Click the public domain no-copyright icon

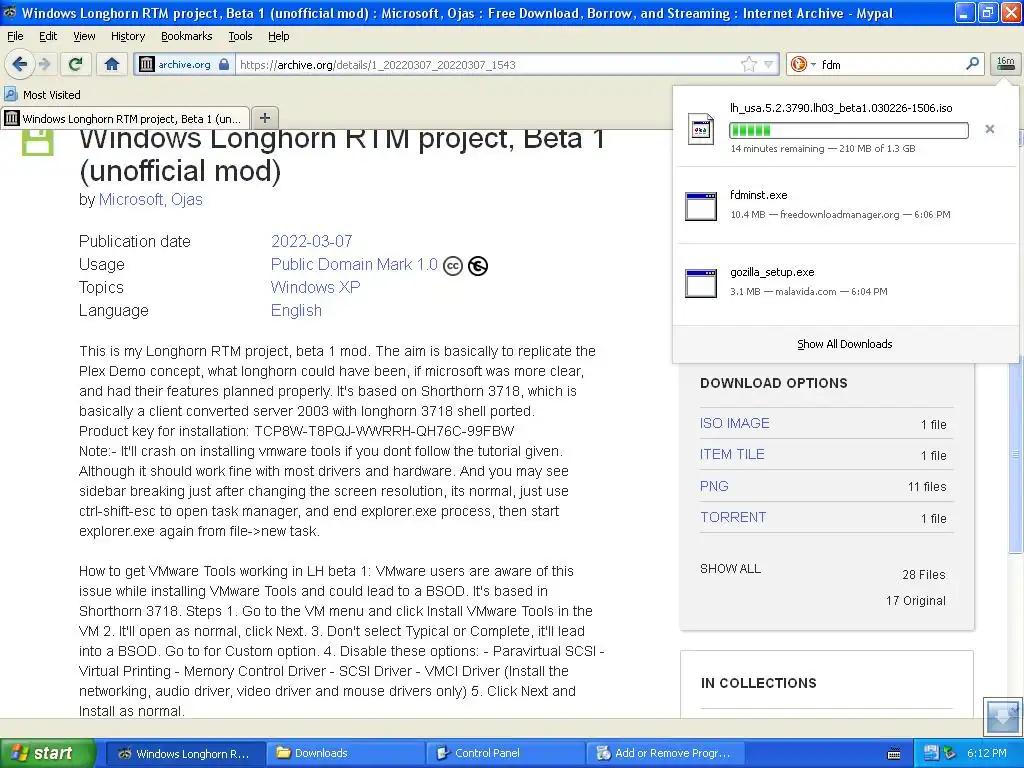pos(478,265)
